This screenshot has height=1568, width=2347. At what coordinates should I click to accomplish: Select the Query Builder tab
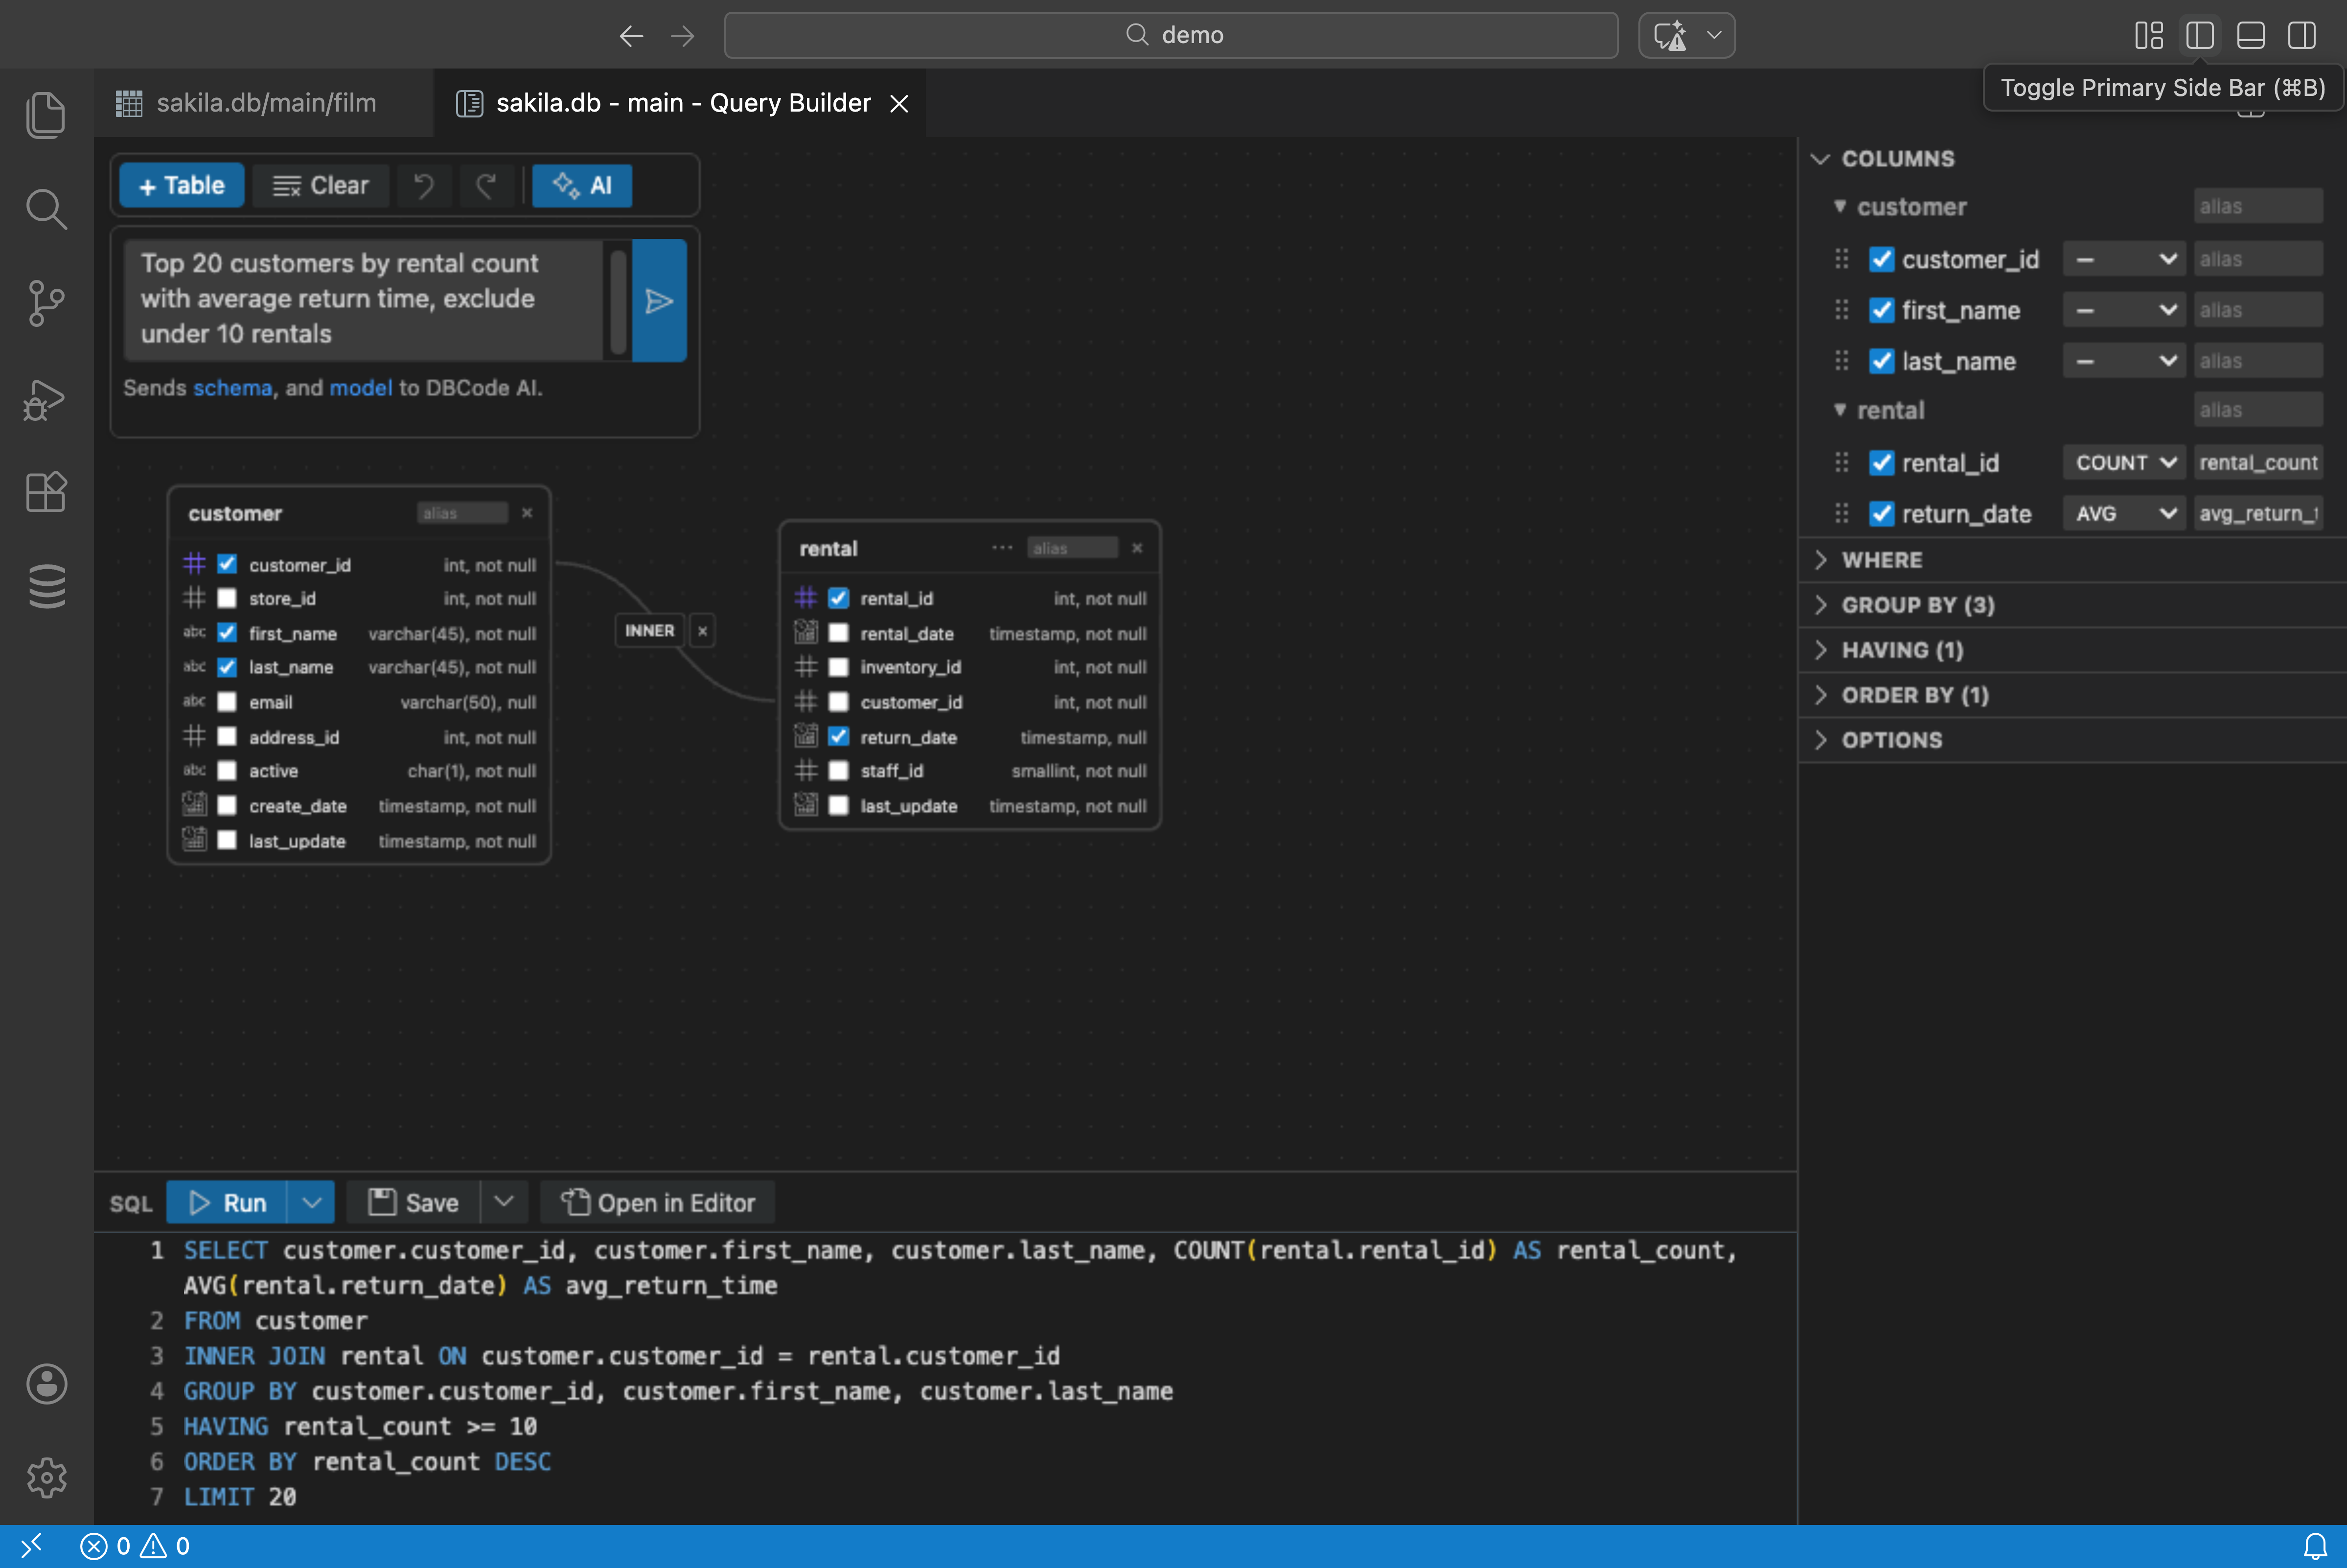[x=680, y=102]
